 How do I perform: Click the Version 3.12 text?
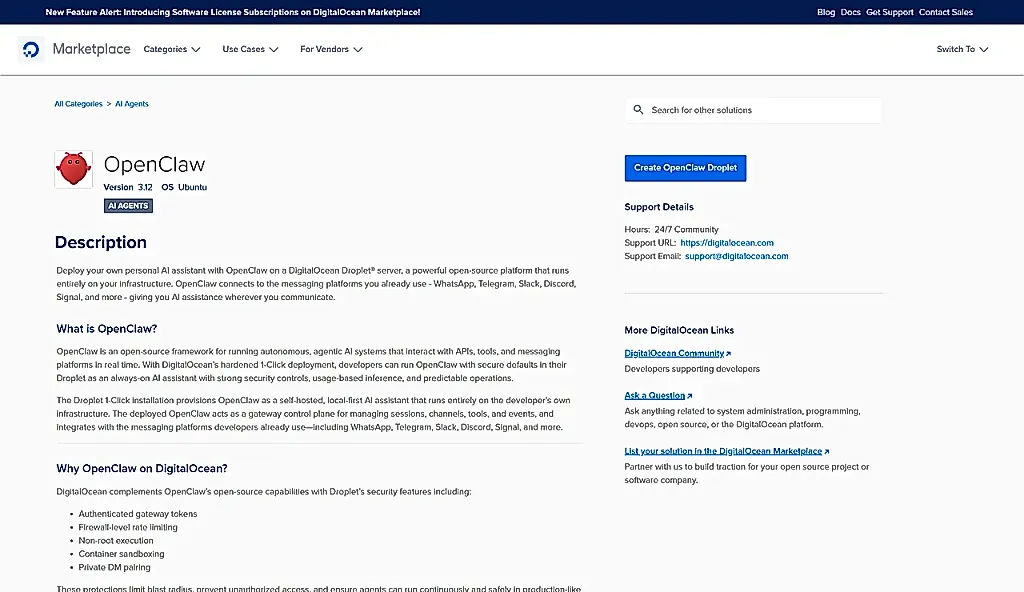click(128, 187)
